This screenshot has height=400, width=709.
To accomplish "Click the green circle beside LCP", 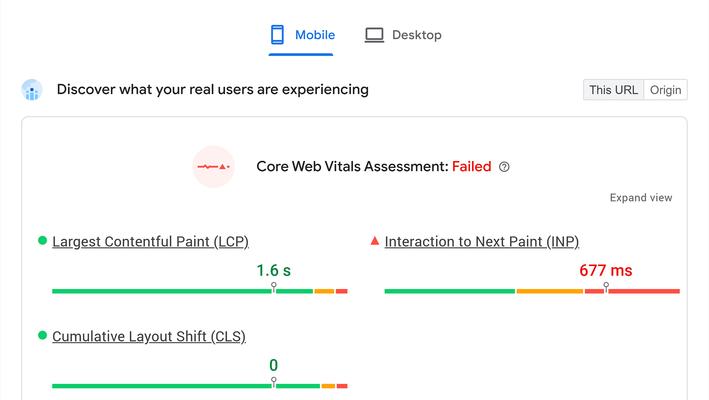I will pos(43,240).
